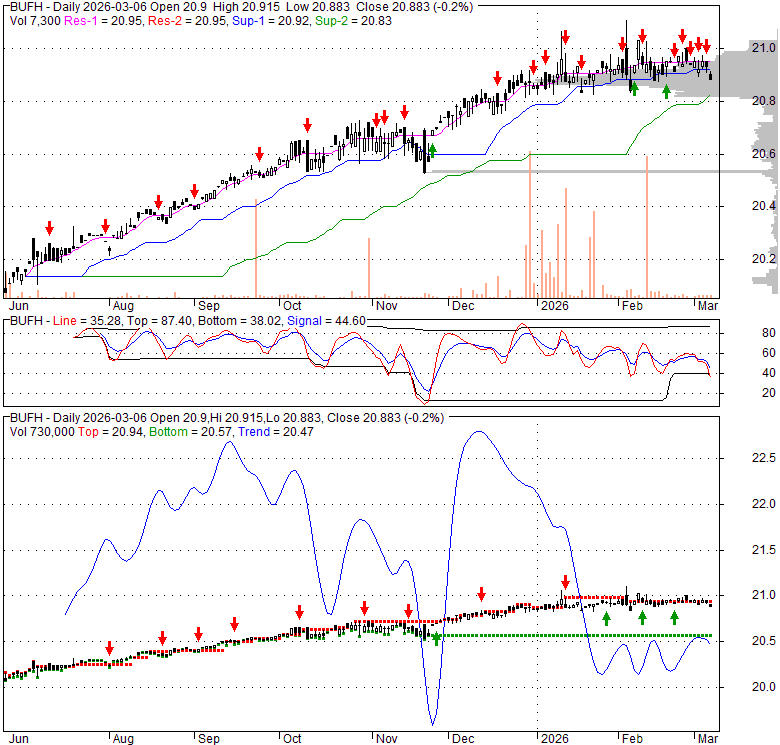Screen dimensions: 780x745
Task: Click the 20.6 price axis label
Action: pyautogui.click(x=764, y=154)
